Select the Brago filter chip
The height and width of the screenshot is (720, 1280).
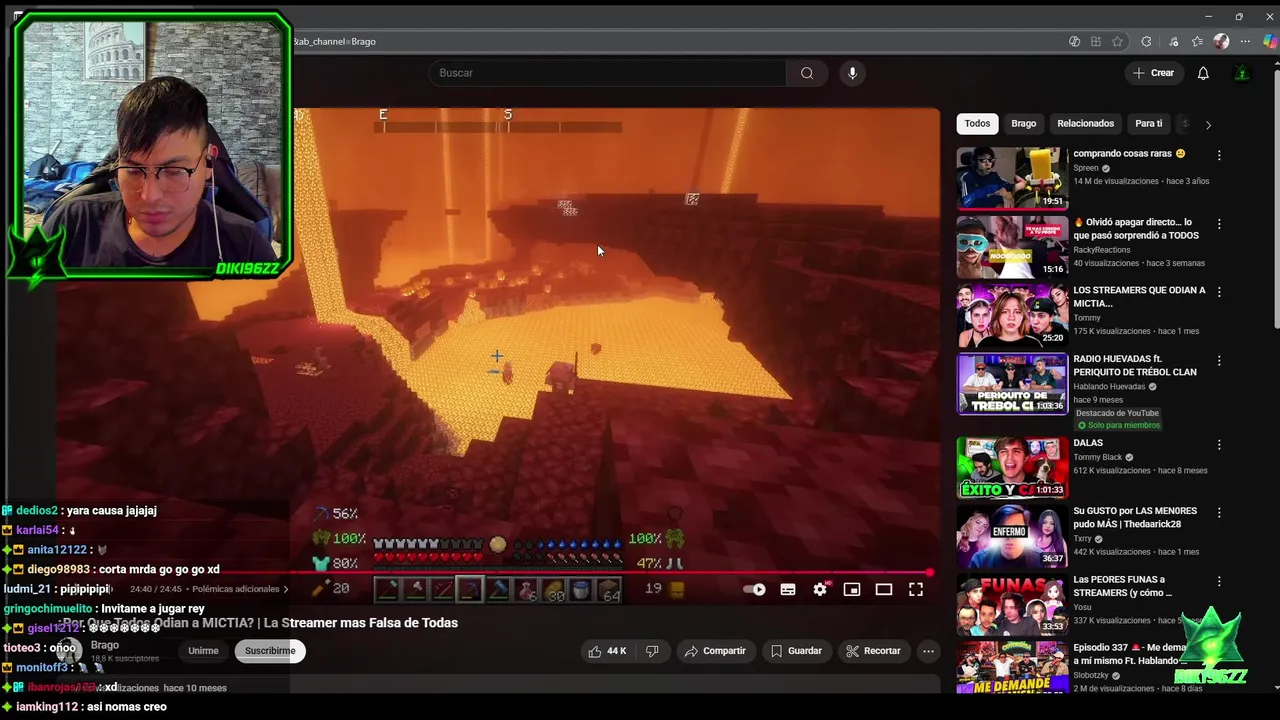pos(1024,124)
